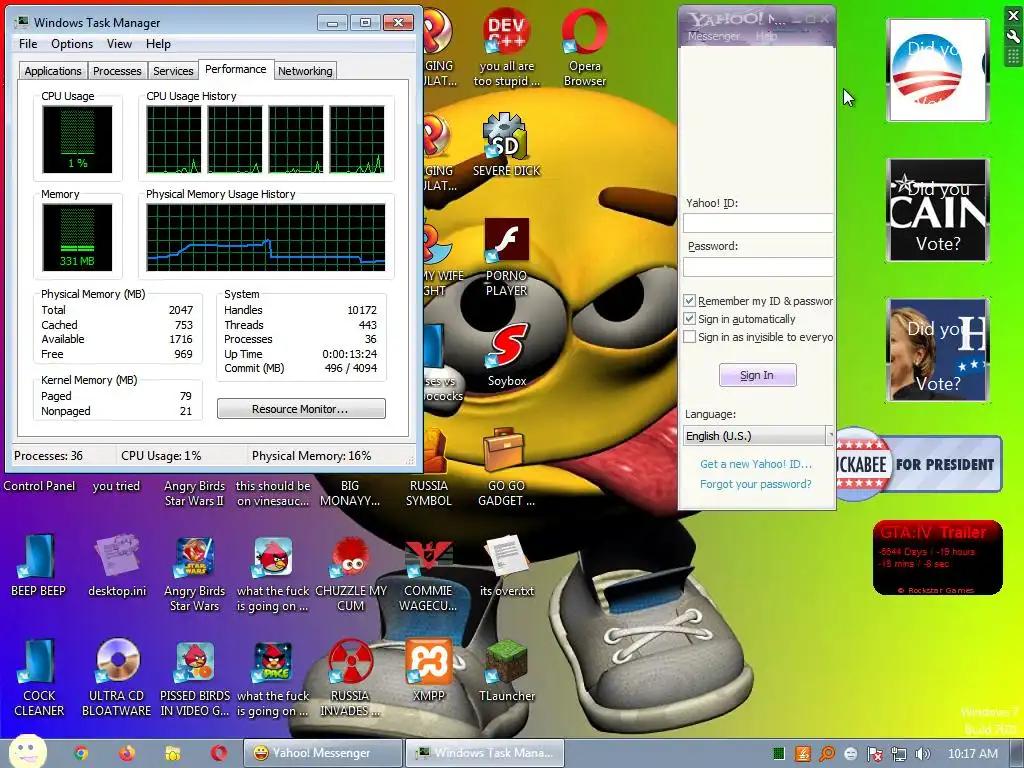Click the Yahoo! Messenger taskbar button
This screenshot has width=1024, height=768.
[x=323, y=753]
